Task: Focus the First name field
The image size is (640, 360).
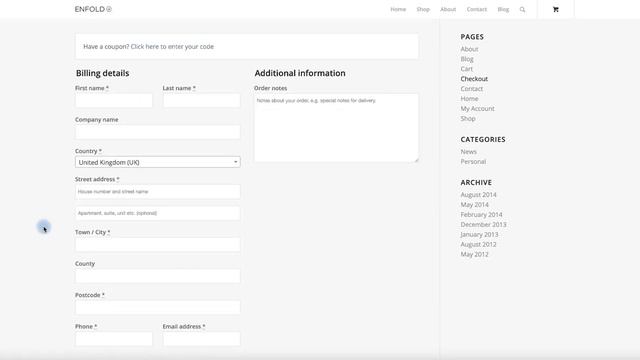Action: click(x=113, y=100)
